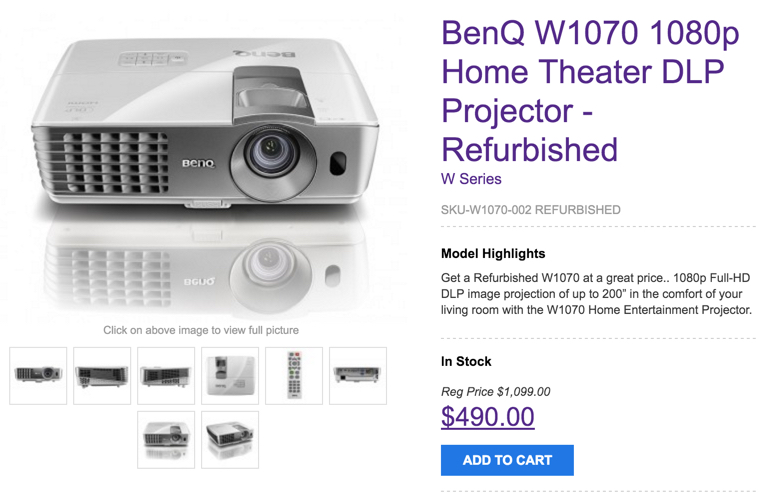
Task: Click the Refurbished W1070 description paragraph
Action: pyautogui.click(x=596, y=293)
